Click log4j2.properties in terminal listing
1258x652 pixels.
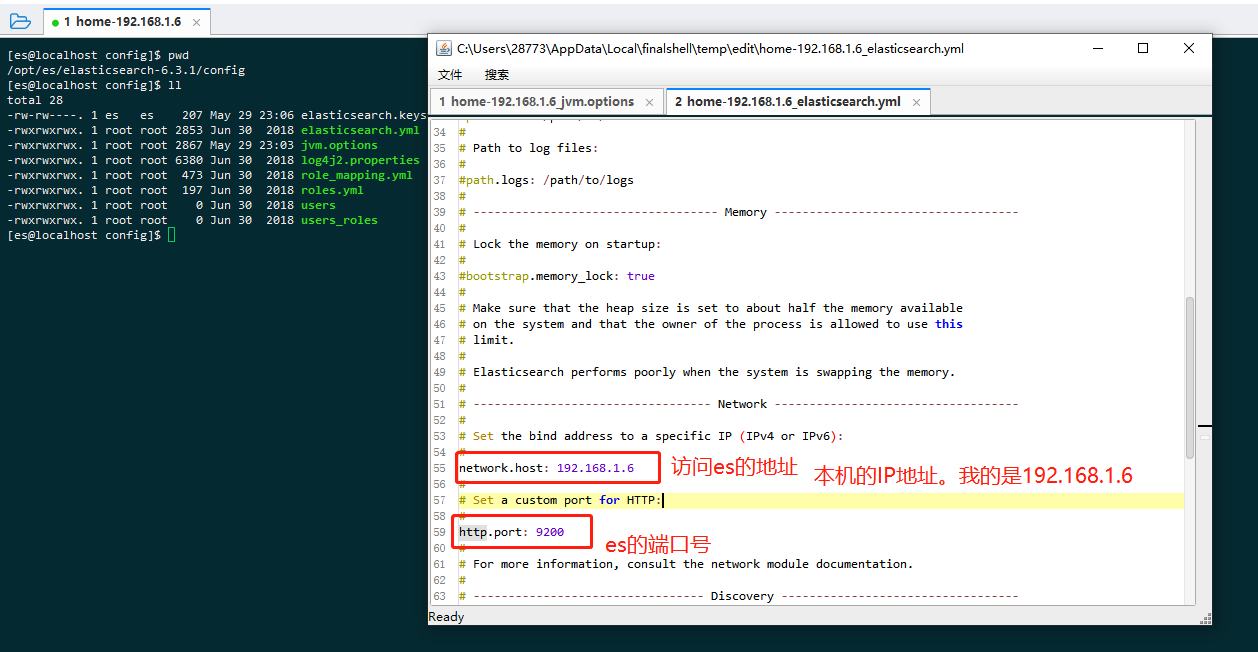point(360,160)
